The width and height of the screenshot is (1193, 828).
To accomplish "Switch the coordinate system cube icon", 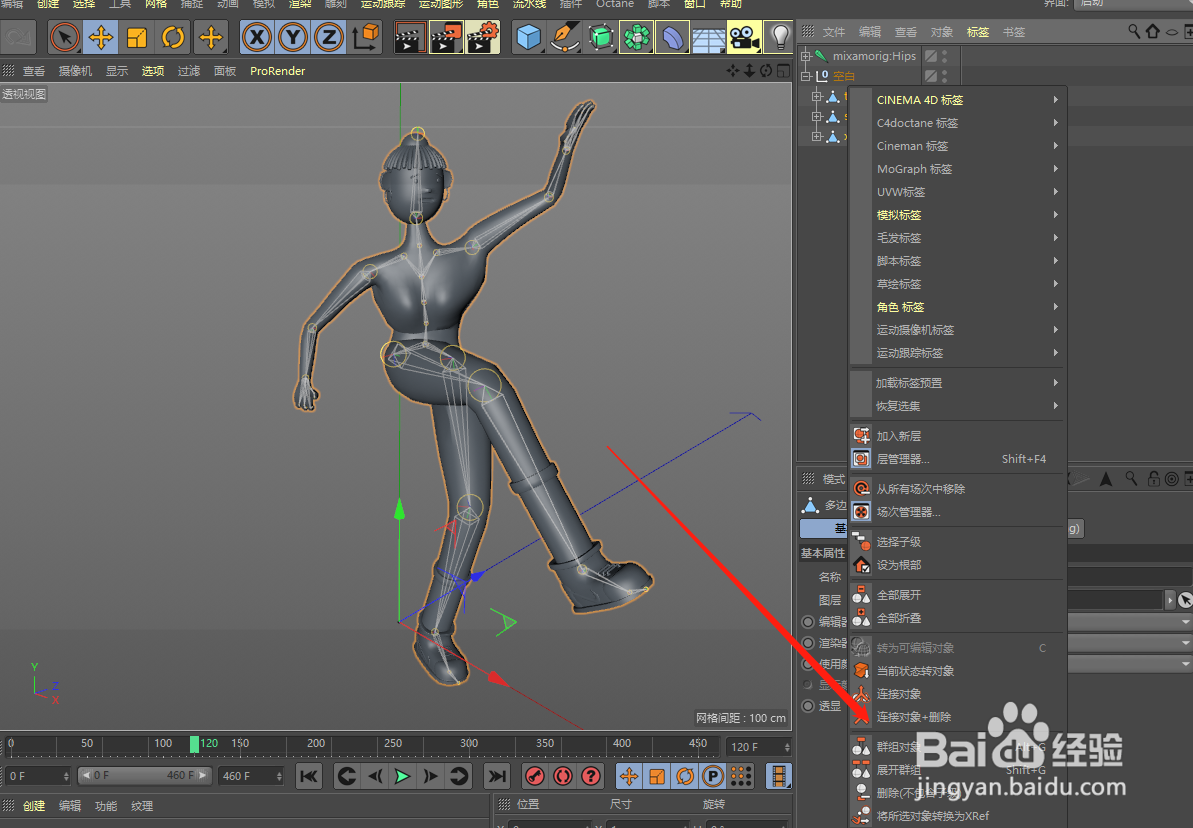I will 366,37.
